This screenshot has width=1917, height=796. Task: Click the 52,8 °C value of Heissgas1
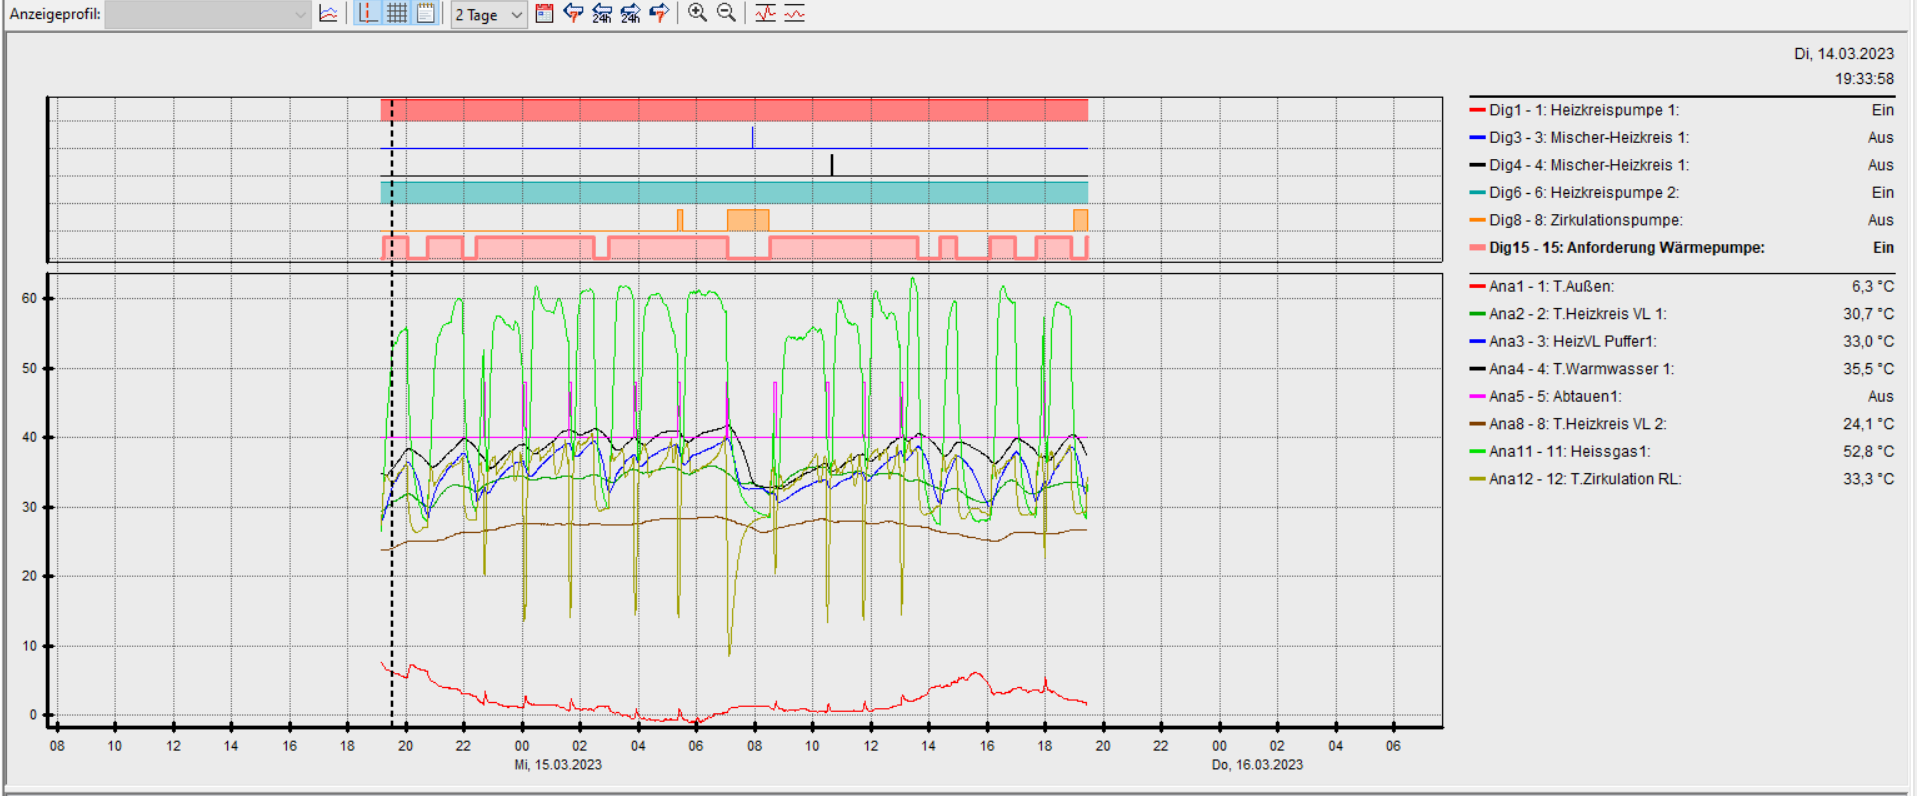pyautogui.click(x=1868, y=452)
